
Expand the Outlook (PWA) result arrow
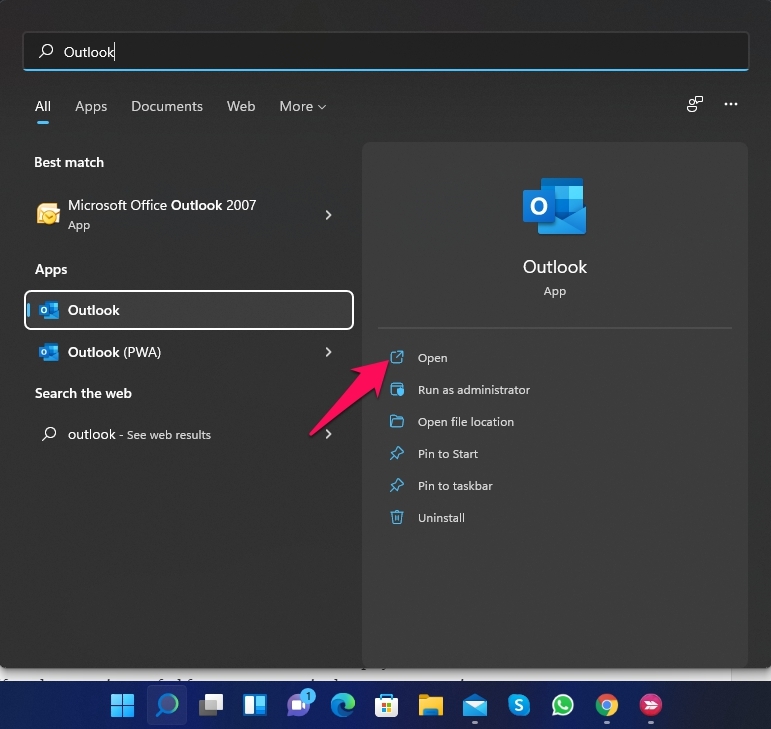pyautogui.click(x=329, y=352)
